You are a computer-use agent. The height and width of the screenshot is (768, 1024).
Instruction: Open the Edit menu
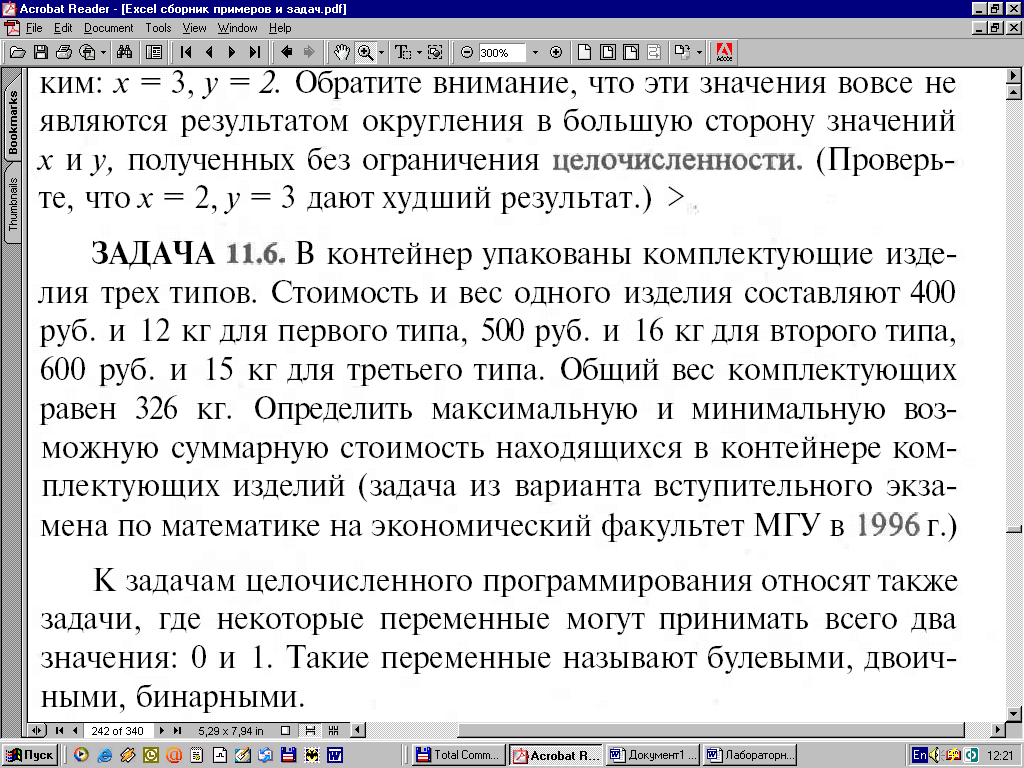pyautogui.click(x=63, y=28)
